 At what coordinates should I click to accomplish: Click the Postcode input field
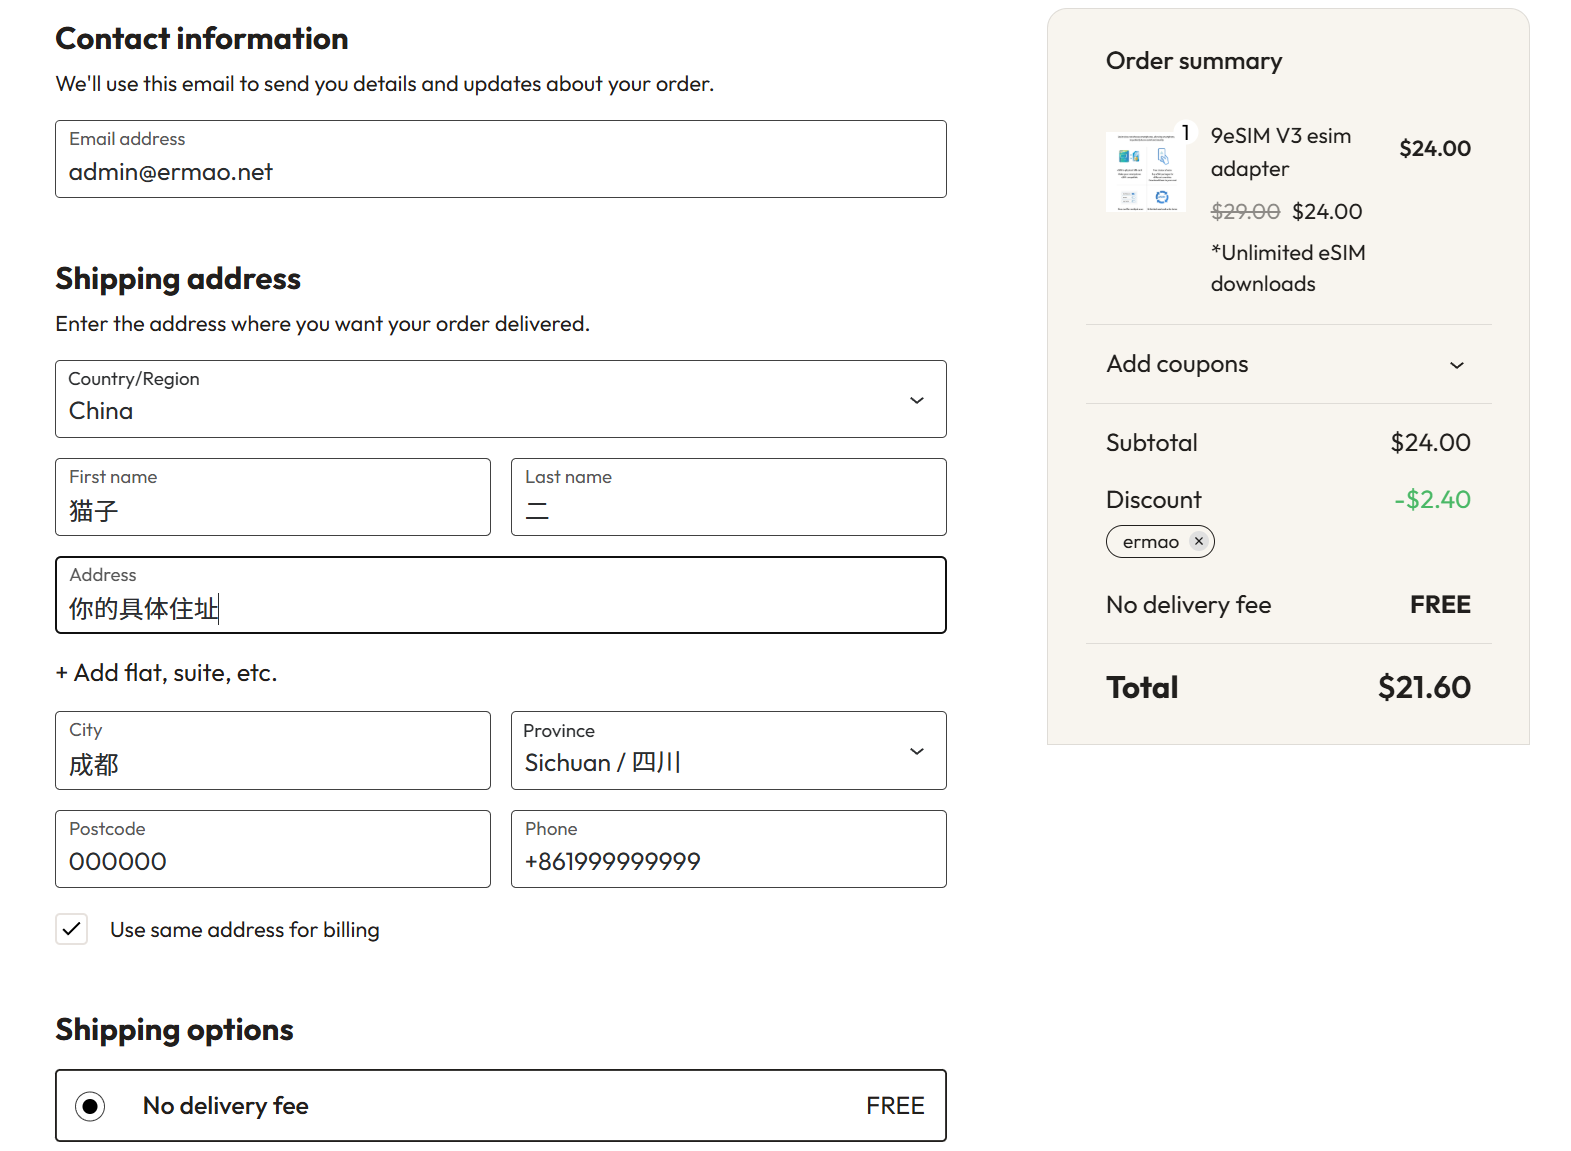[x=272, y=850]
